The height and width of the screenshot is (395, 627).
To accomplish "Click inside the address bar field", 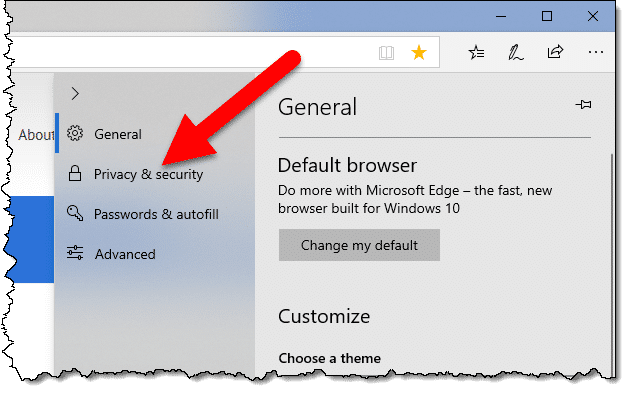I will (192, 52).
